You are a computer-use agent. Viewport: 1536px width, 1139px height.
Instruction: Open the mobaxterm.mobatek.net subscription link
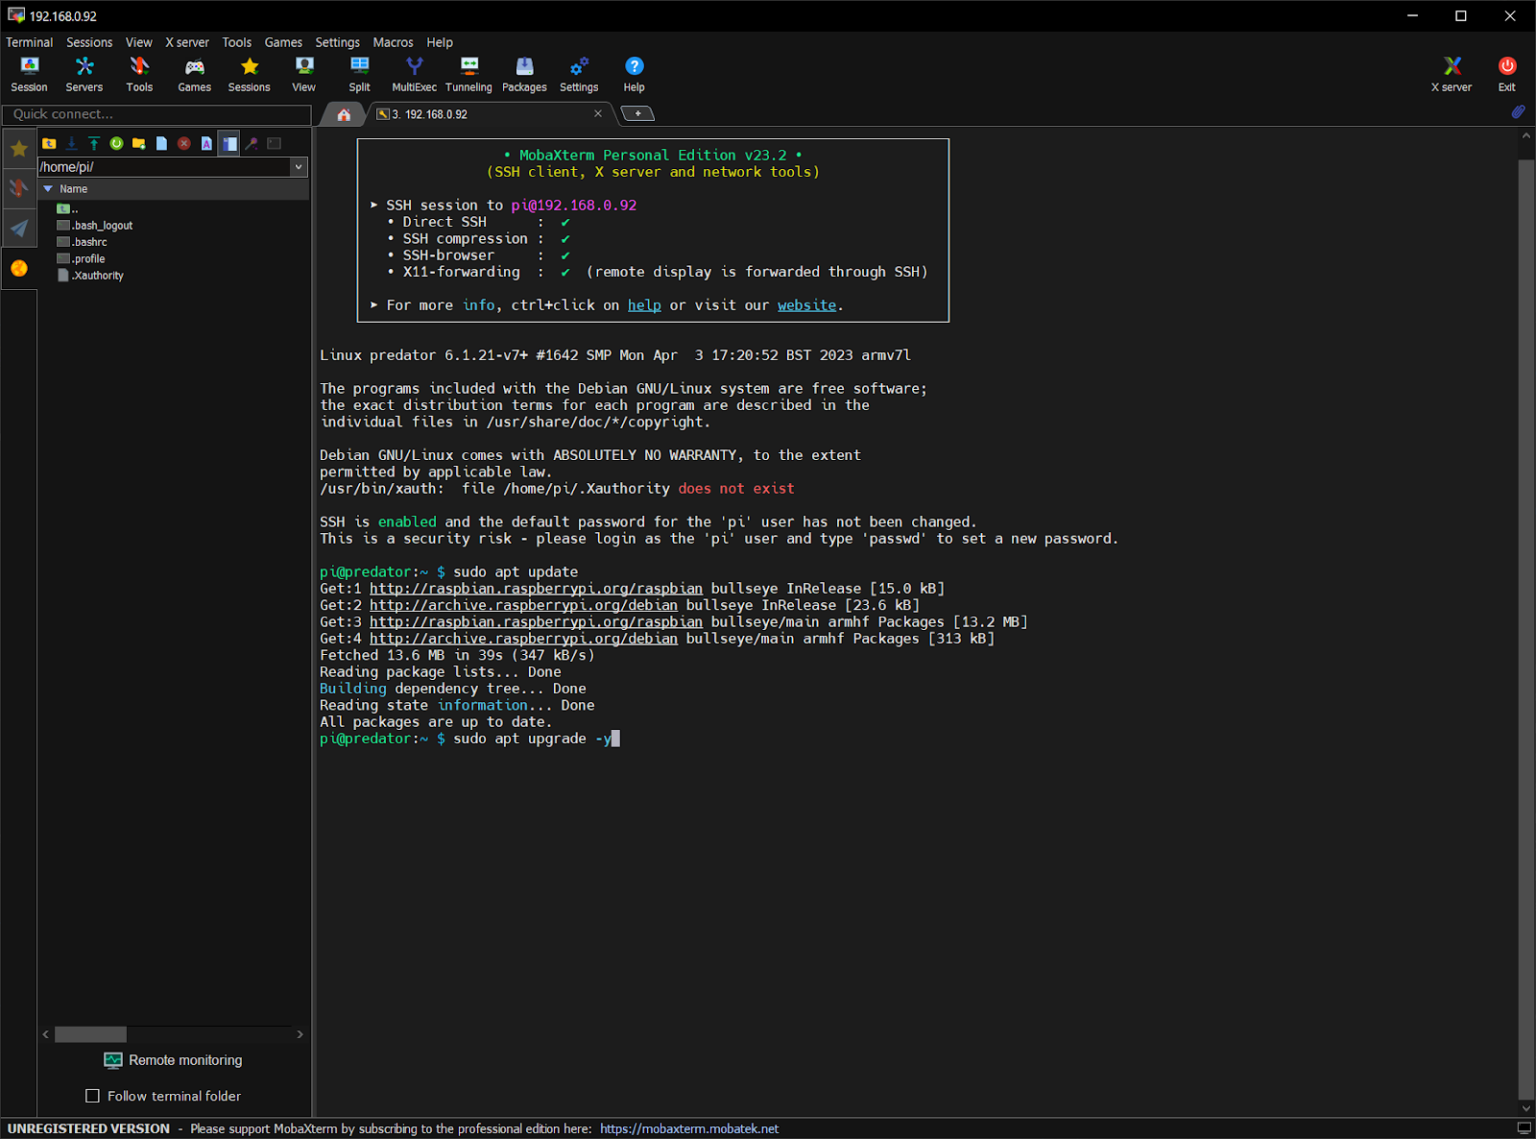pyautogui.click(x=689, y=1128)
